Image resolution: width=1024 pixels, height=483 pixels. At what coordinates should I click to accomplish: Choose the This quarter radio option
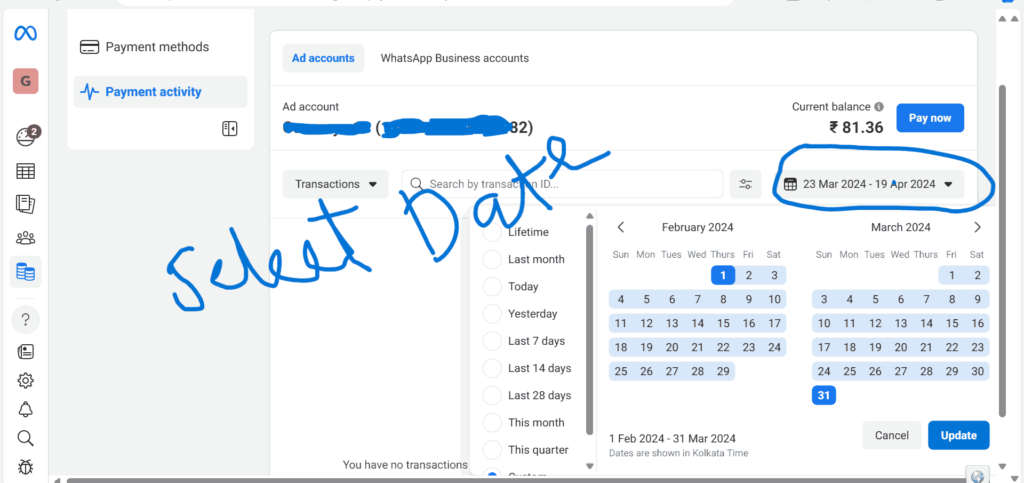tap(492, 450)
